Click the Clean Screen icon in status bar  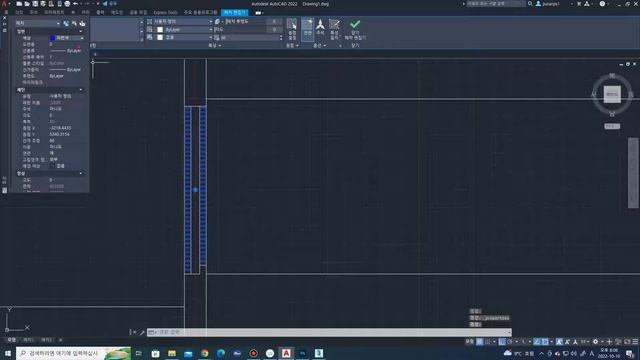coord(627,342)
